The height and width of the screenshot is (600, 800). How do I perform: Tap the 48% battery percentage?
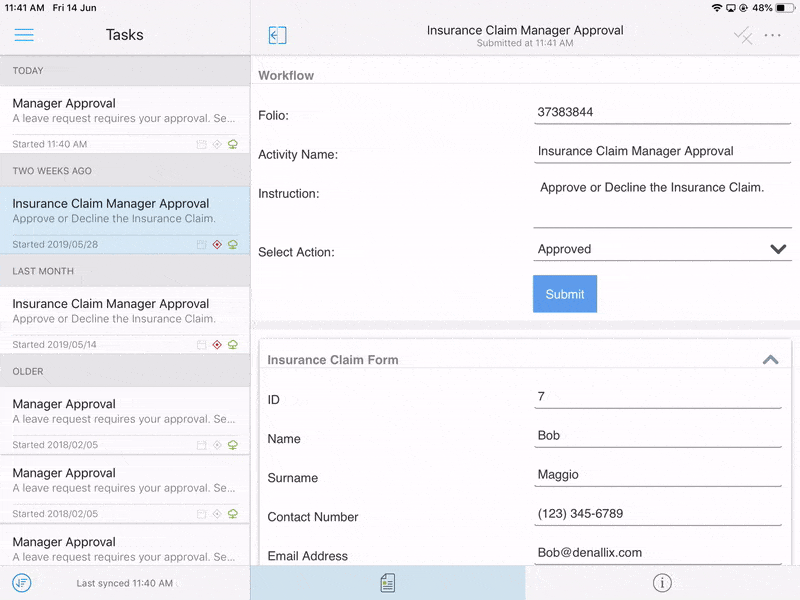tap(762, 8)
